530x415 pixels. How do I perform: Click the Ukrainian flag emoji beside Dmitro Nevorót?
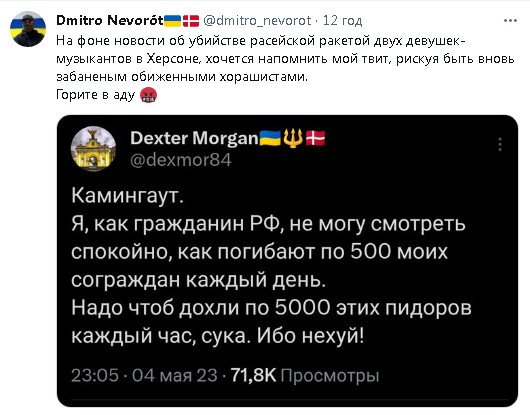pyautogui.click(x=172, y=21)
